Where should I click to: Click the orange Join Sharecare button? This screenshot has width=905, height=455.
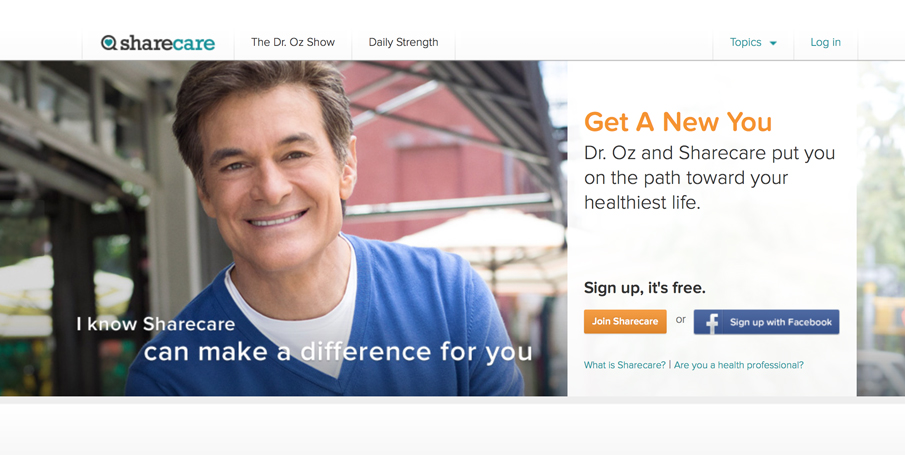click(x=625, y=322)
